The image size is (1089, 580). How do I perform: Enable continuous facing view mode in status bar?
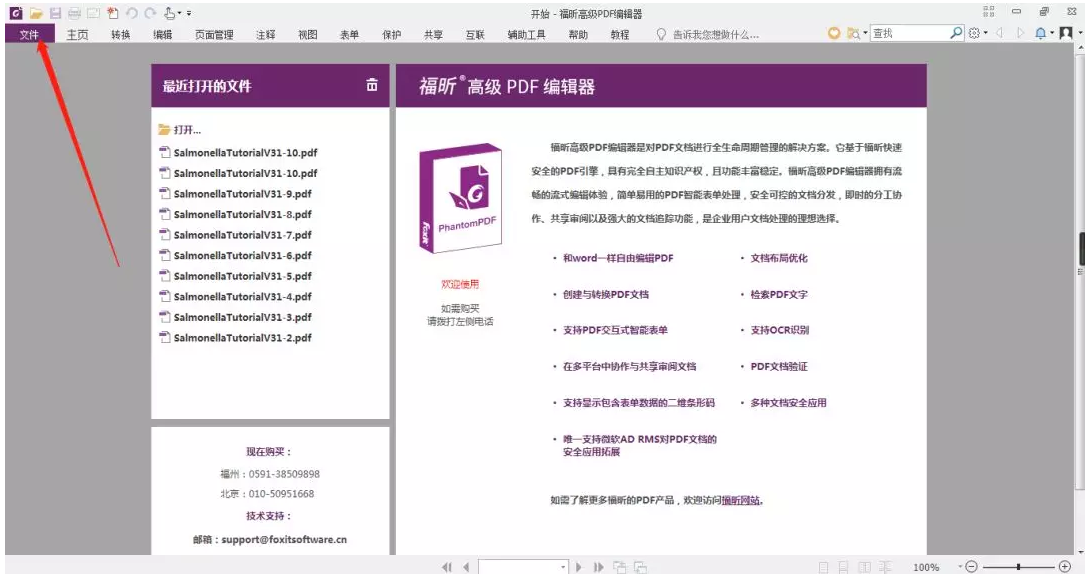tap(885, 567)
